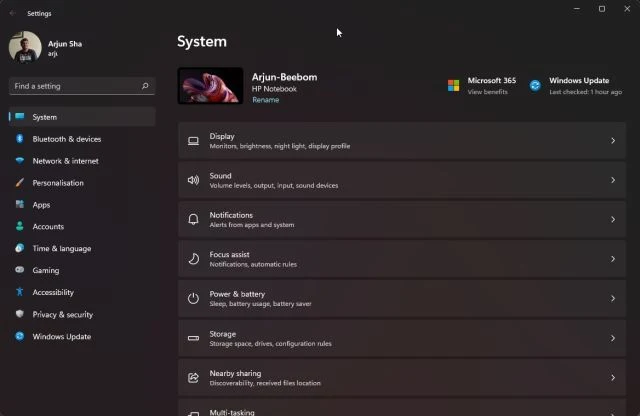Screen dimensions: 640x416
Task: Select System icon in sidebar
Action: tap(20, 117)
